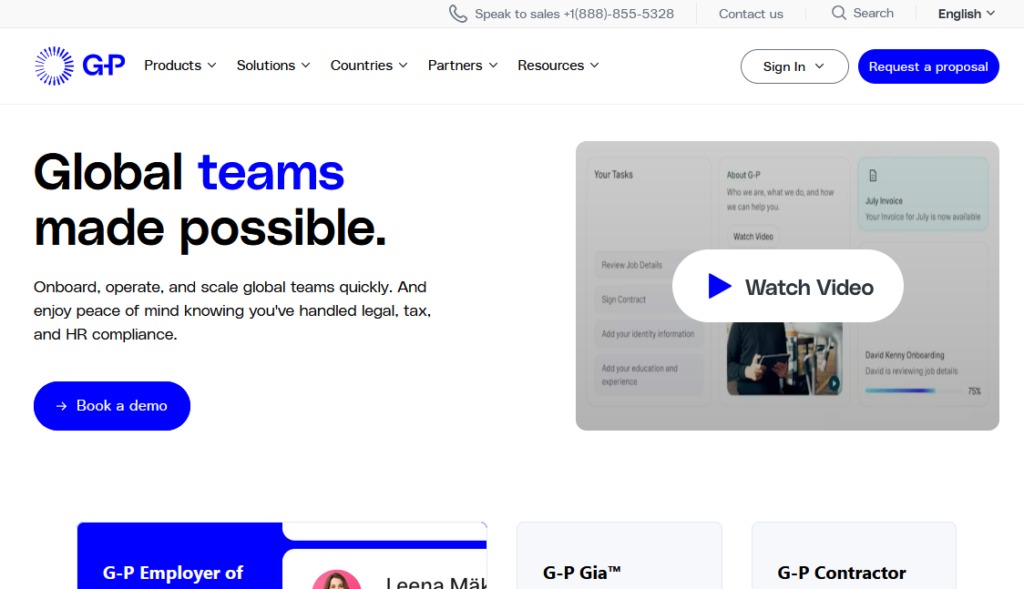
Task: Click the search magnifying glass icon
Action: pos(839,13)
